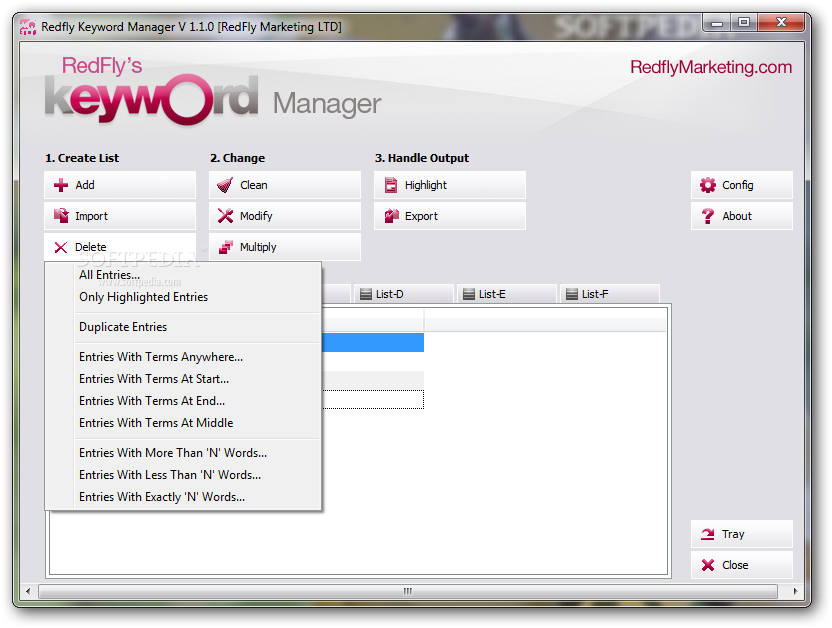The width and height of the screenshot is (832, 628).
Task: Send application to Tray button
Action: [742, 534]
